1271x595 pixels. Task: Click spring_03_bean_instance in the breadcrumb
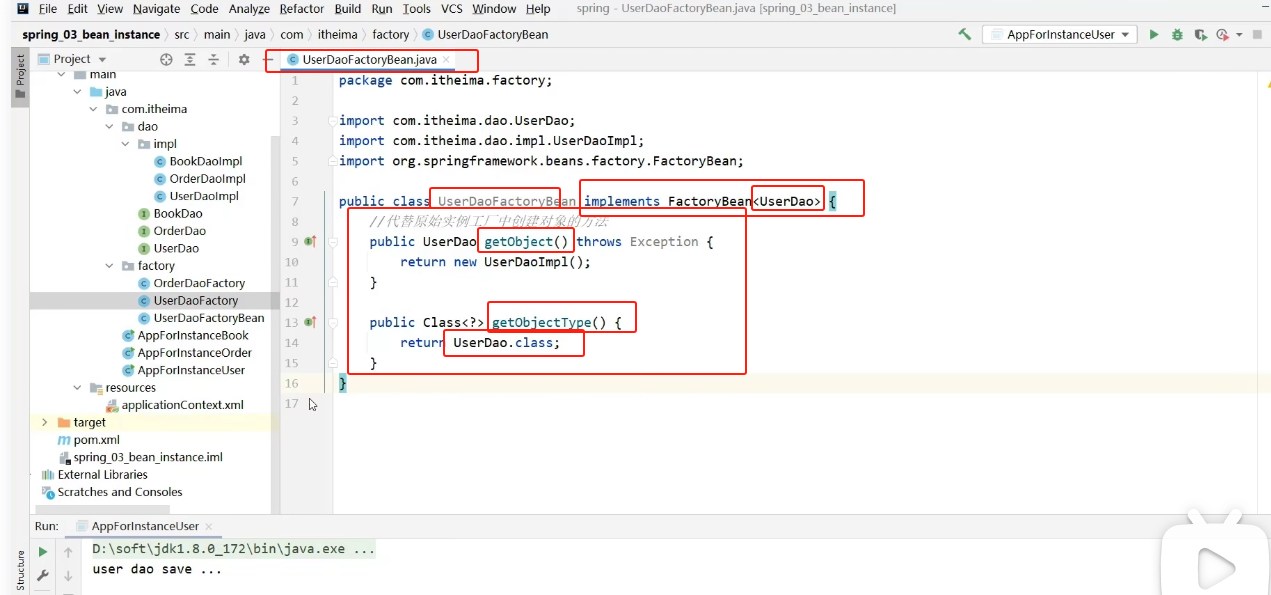coord(91,34)
